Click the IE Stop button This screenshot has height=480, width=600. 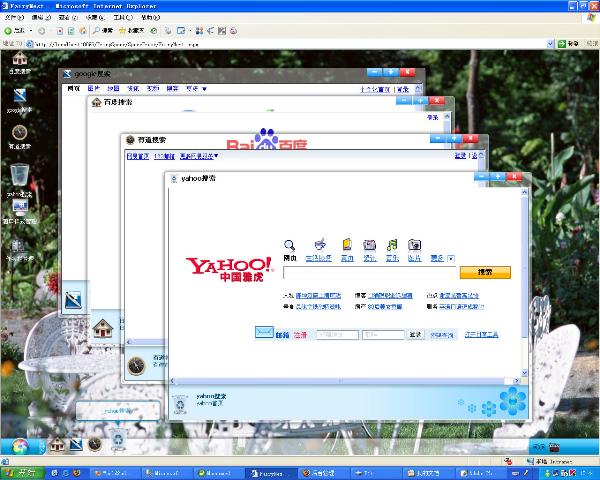60,31
